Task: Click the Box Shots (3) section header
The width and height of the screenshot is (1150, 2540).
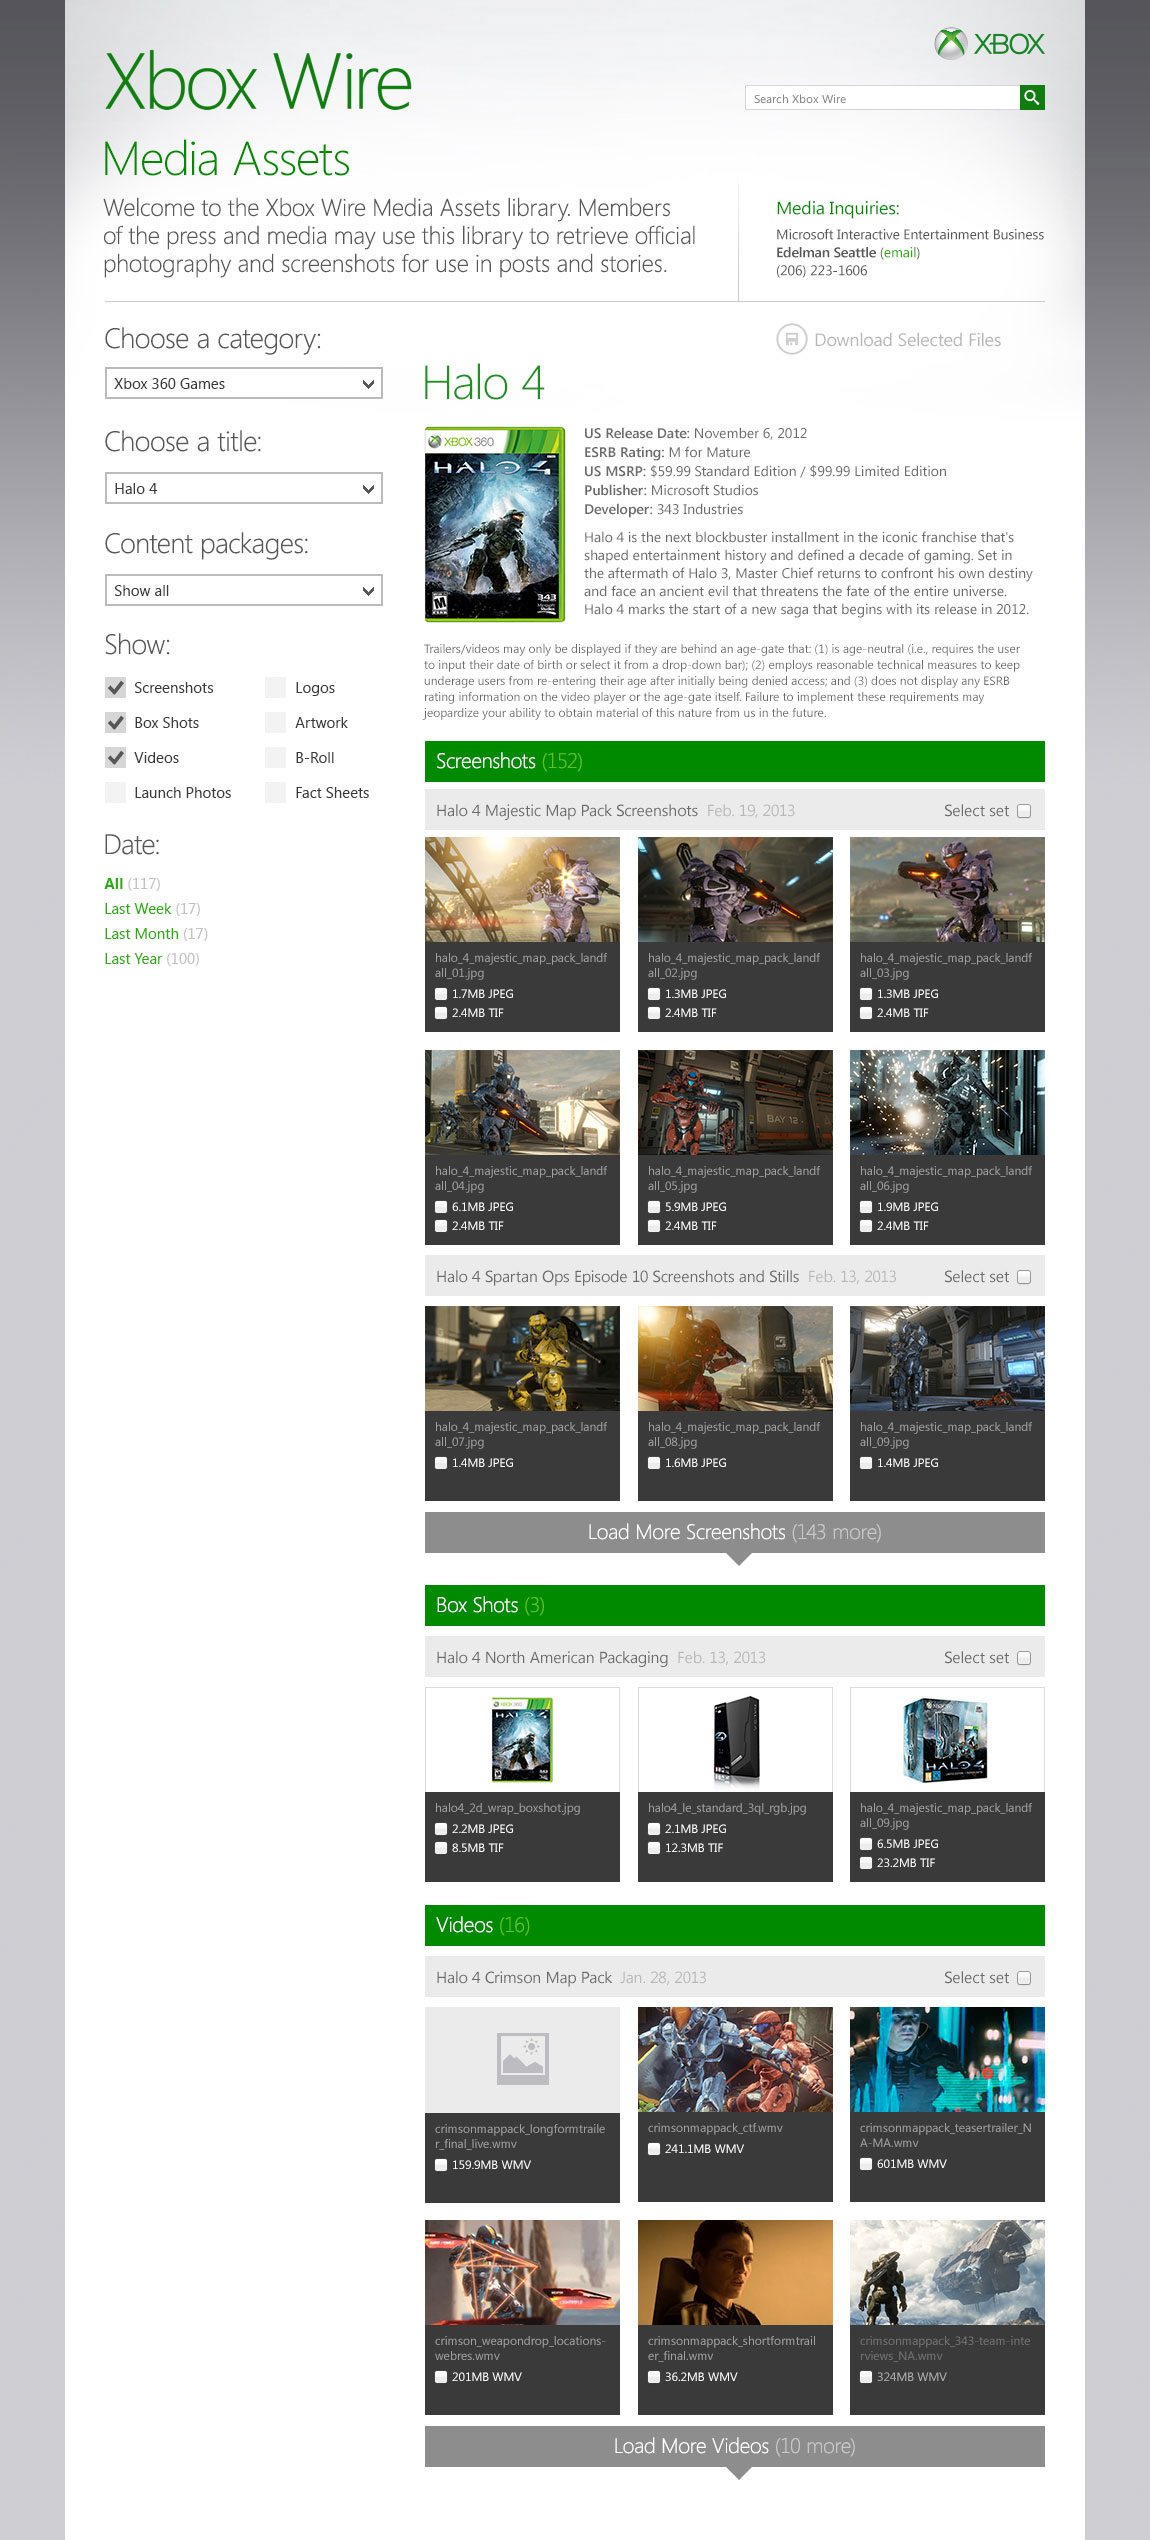Action: coord(735,1605)
